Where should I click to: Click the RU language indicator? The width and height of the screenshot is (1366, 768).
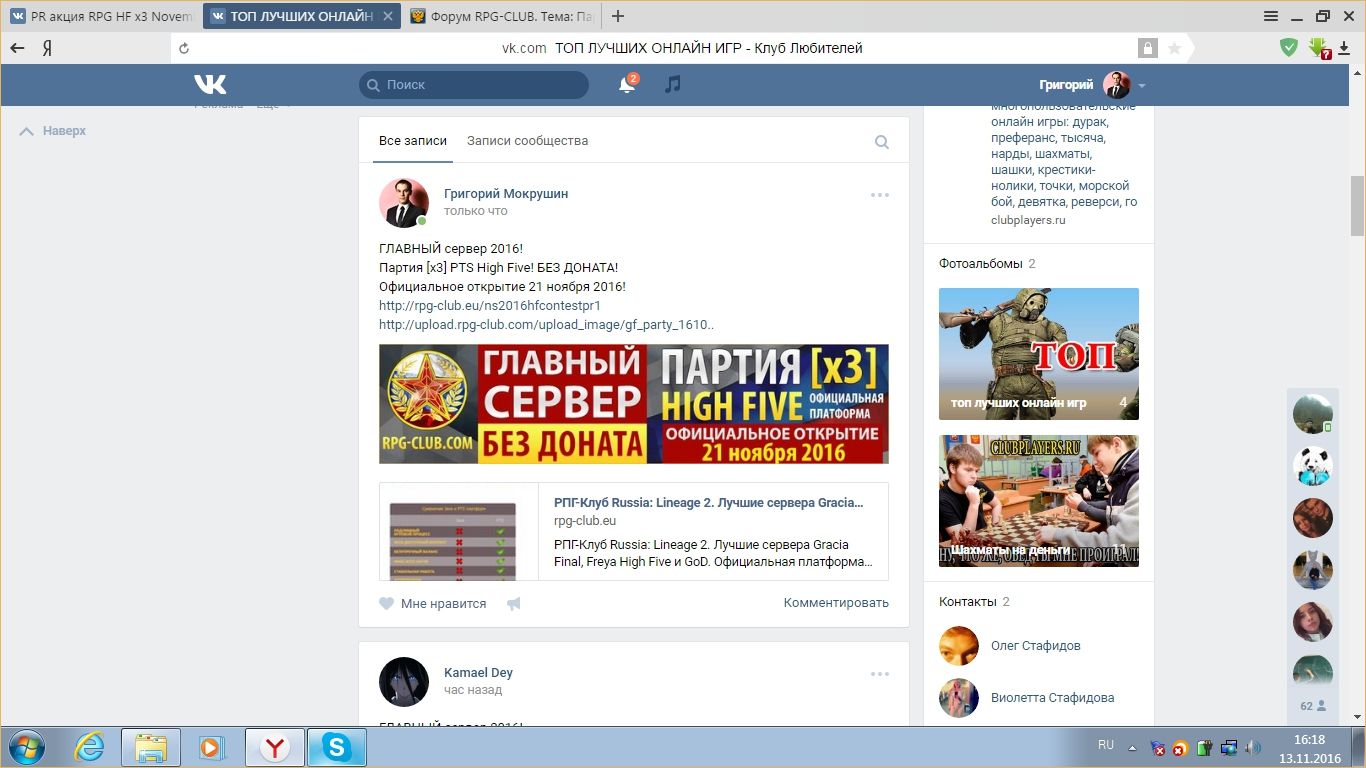click(1106, 746)
